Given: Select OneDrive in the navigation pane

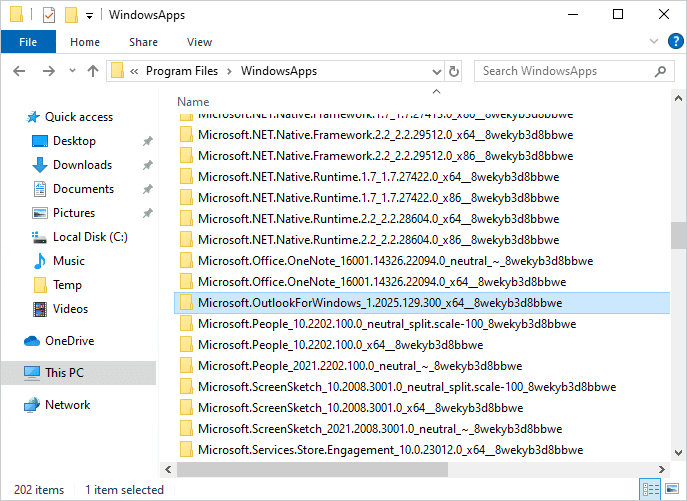Looking at the screenshot, I should point(69,341).
